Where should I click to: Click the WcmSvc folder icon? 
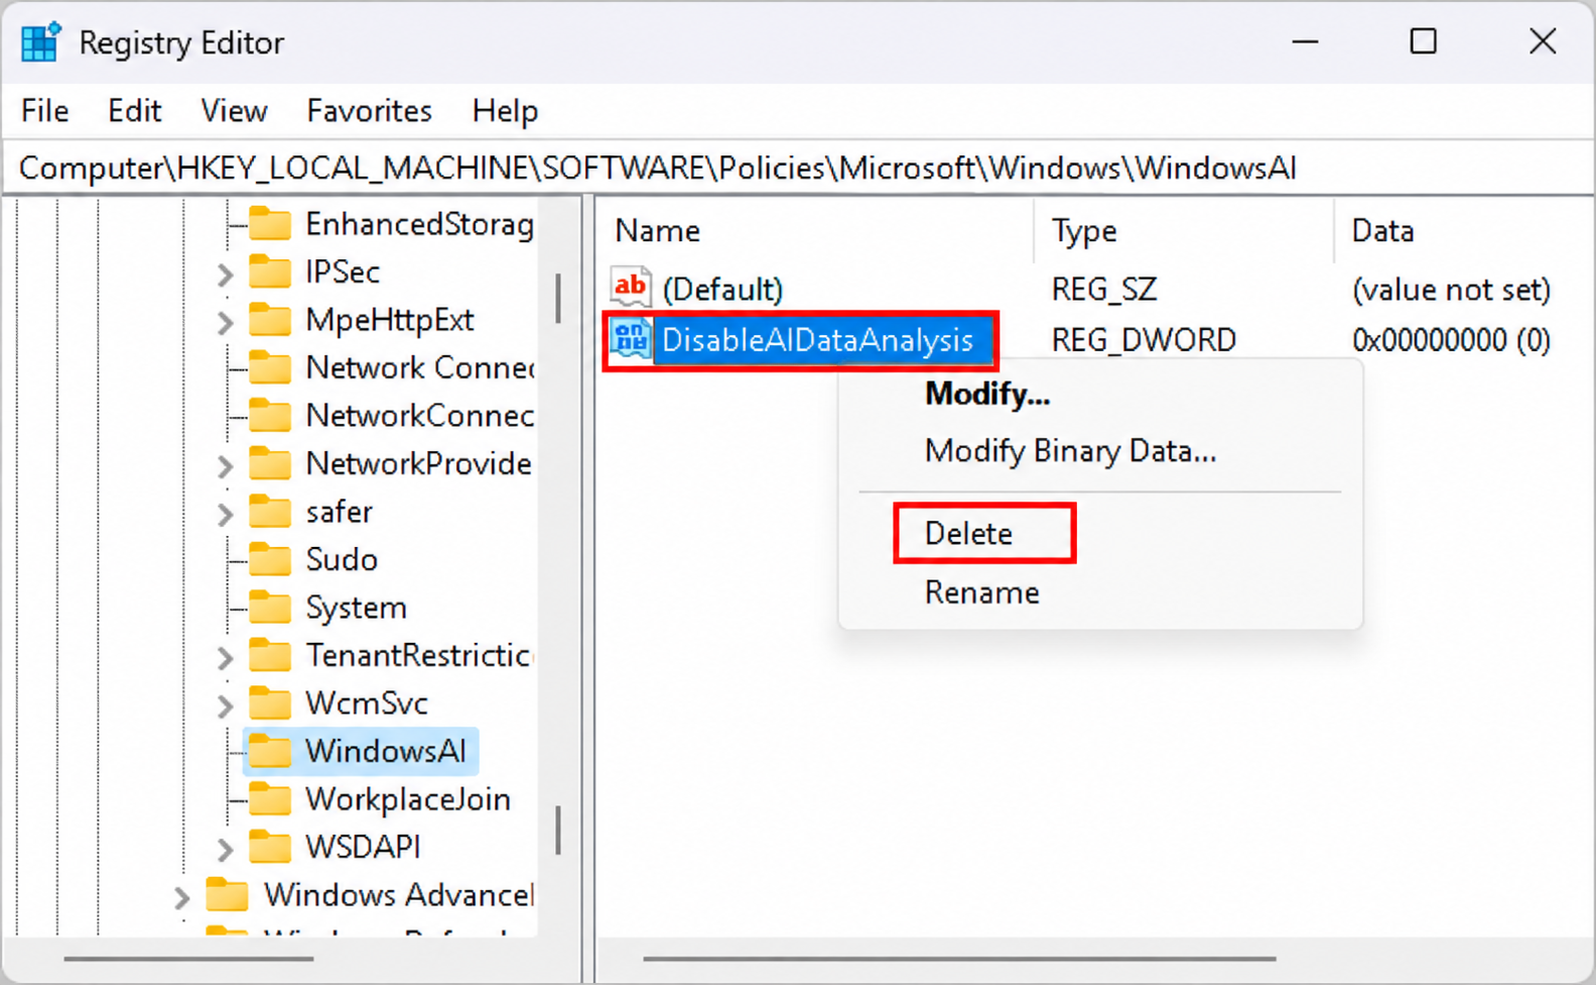click(x=270, y=704)
